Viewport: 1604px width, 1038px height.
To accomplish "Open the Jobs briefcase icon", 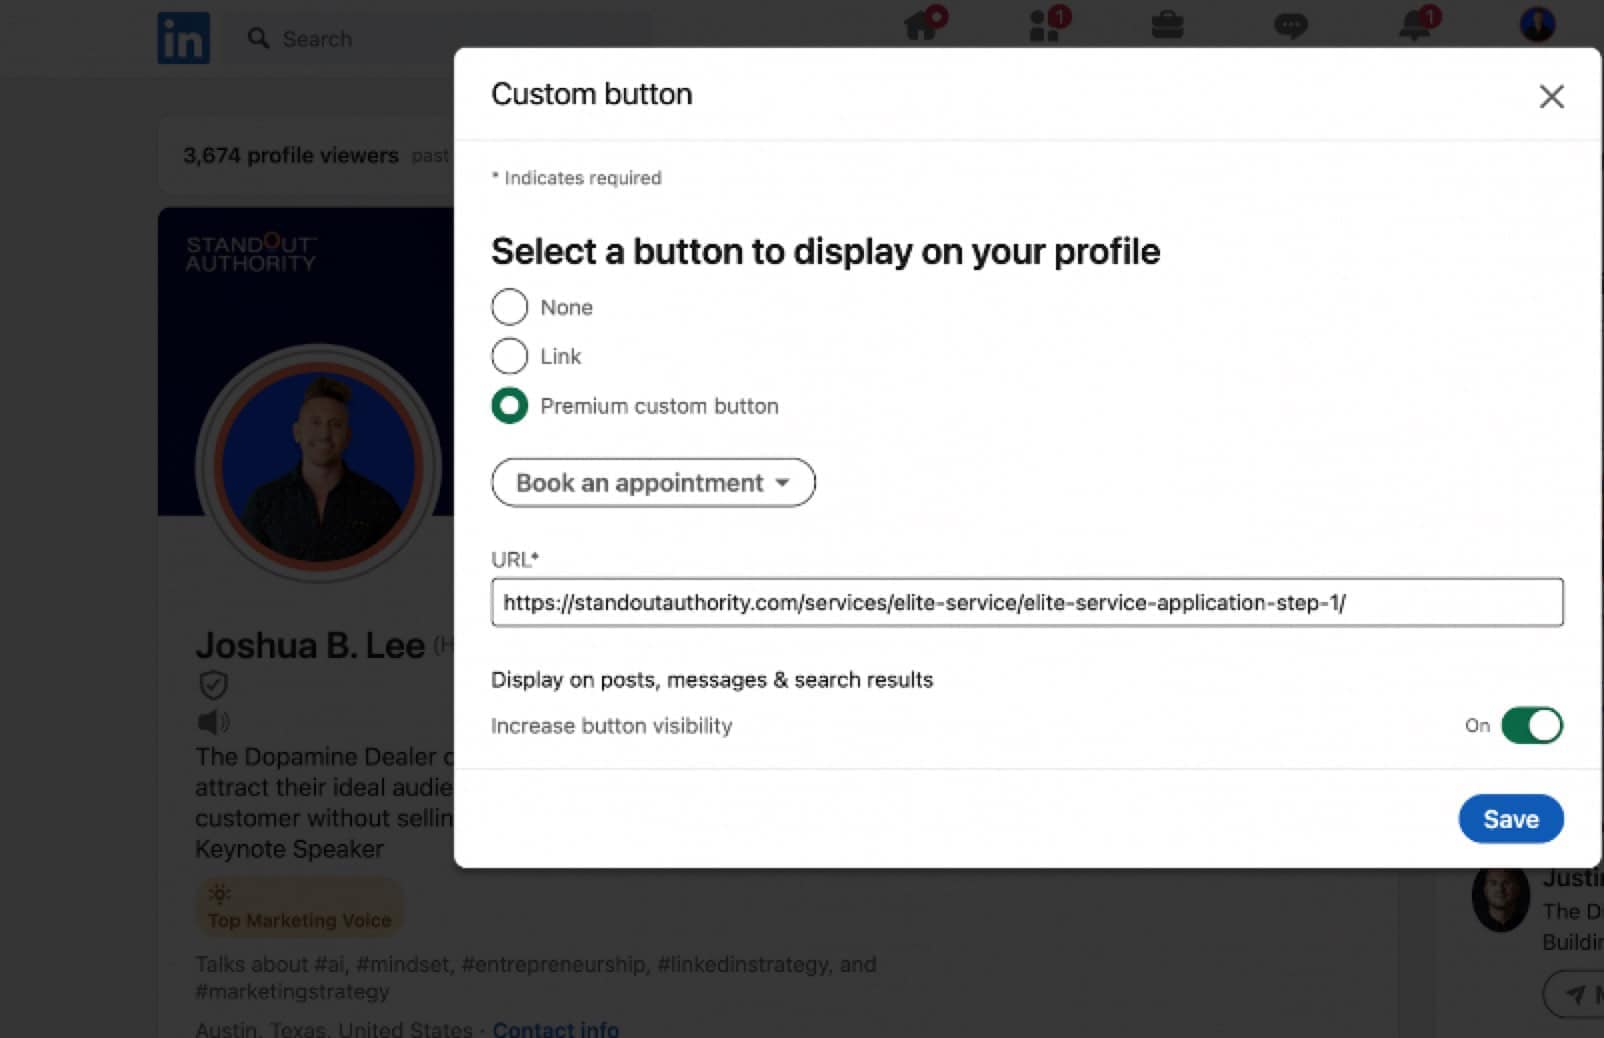I will (1167, 25).
